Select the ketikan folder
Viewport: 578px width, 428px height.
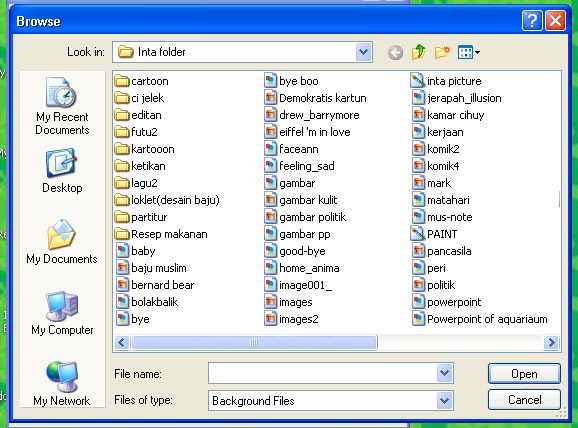coord(140,166)
